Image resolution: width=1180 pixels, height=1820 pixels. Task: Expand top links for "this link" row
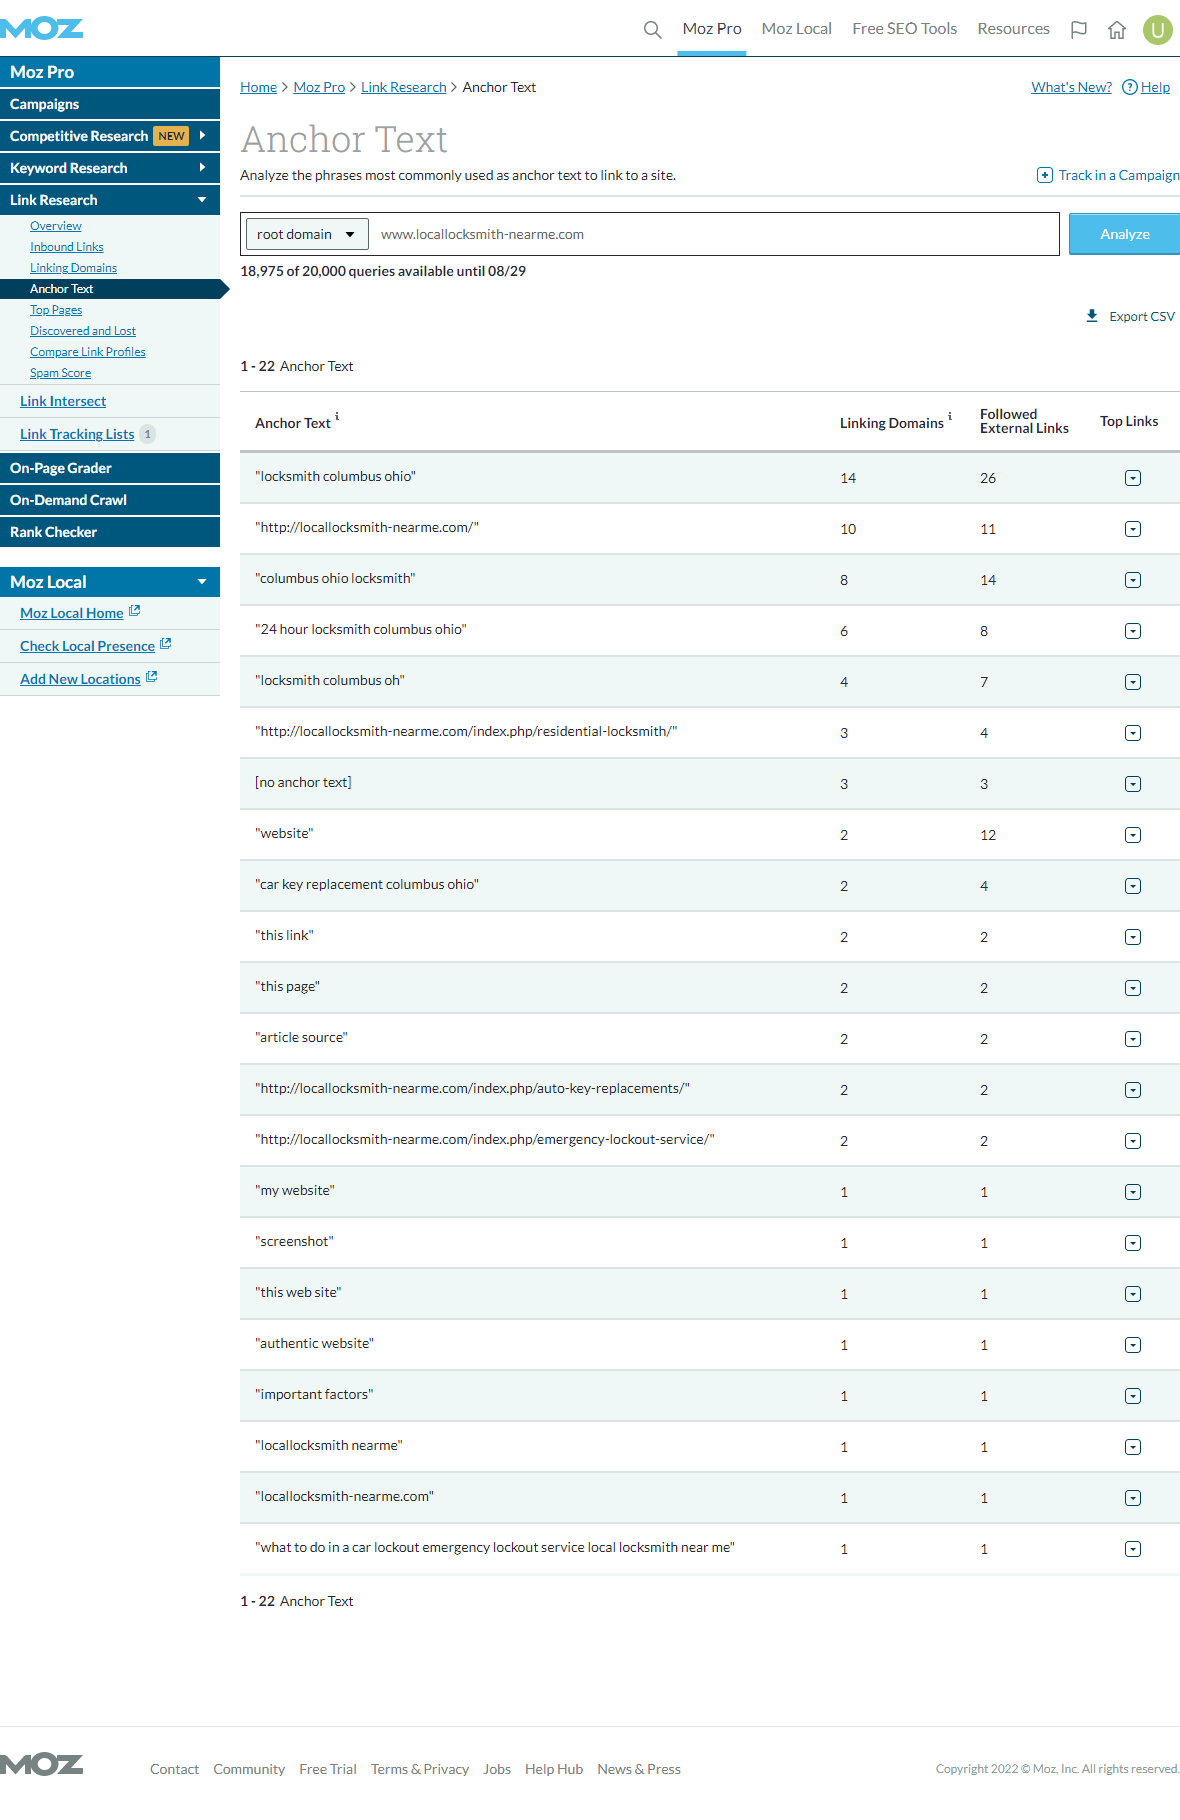click(1133, 937)
